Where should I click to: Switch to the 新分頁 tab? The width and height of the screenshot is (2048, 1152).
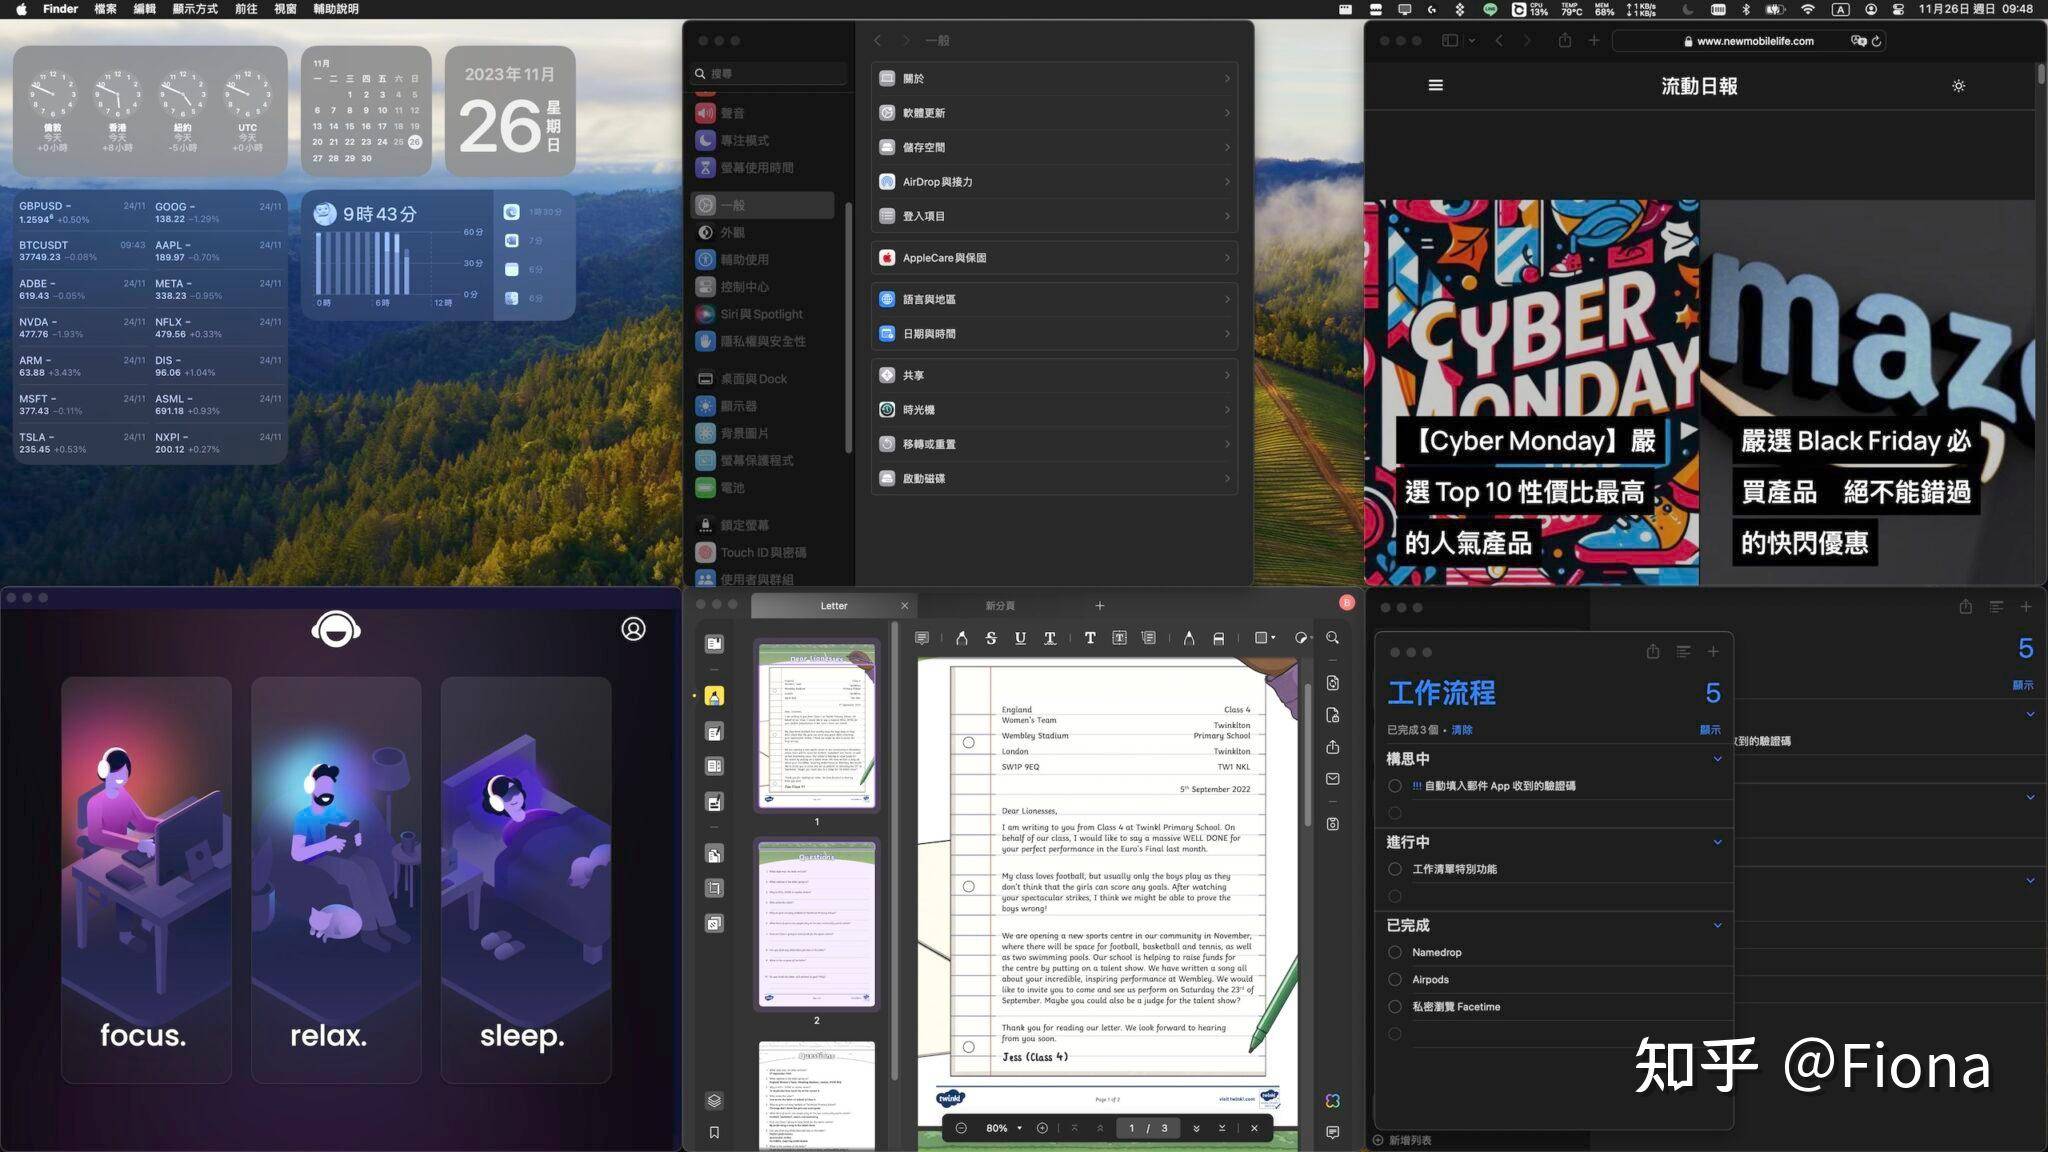coord(1000,606)
